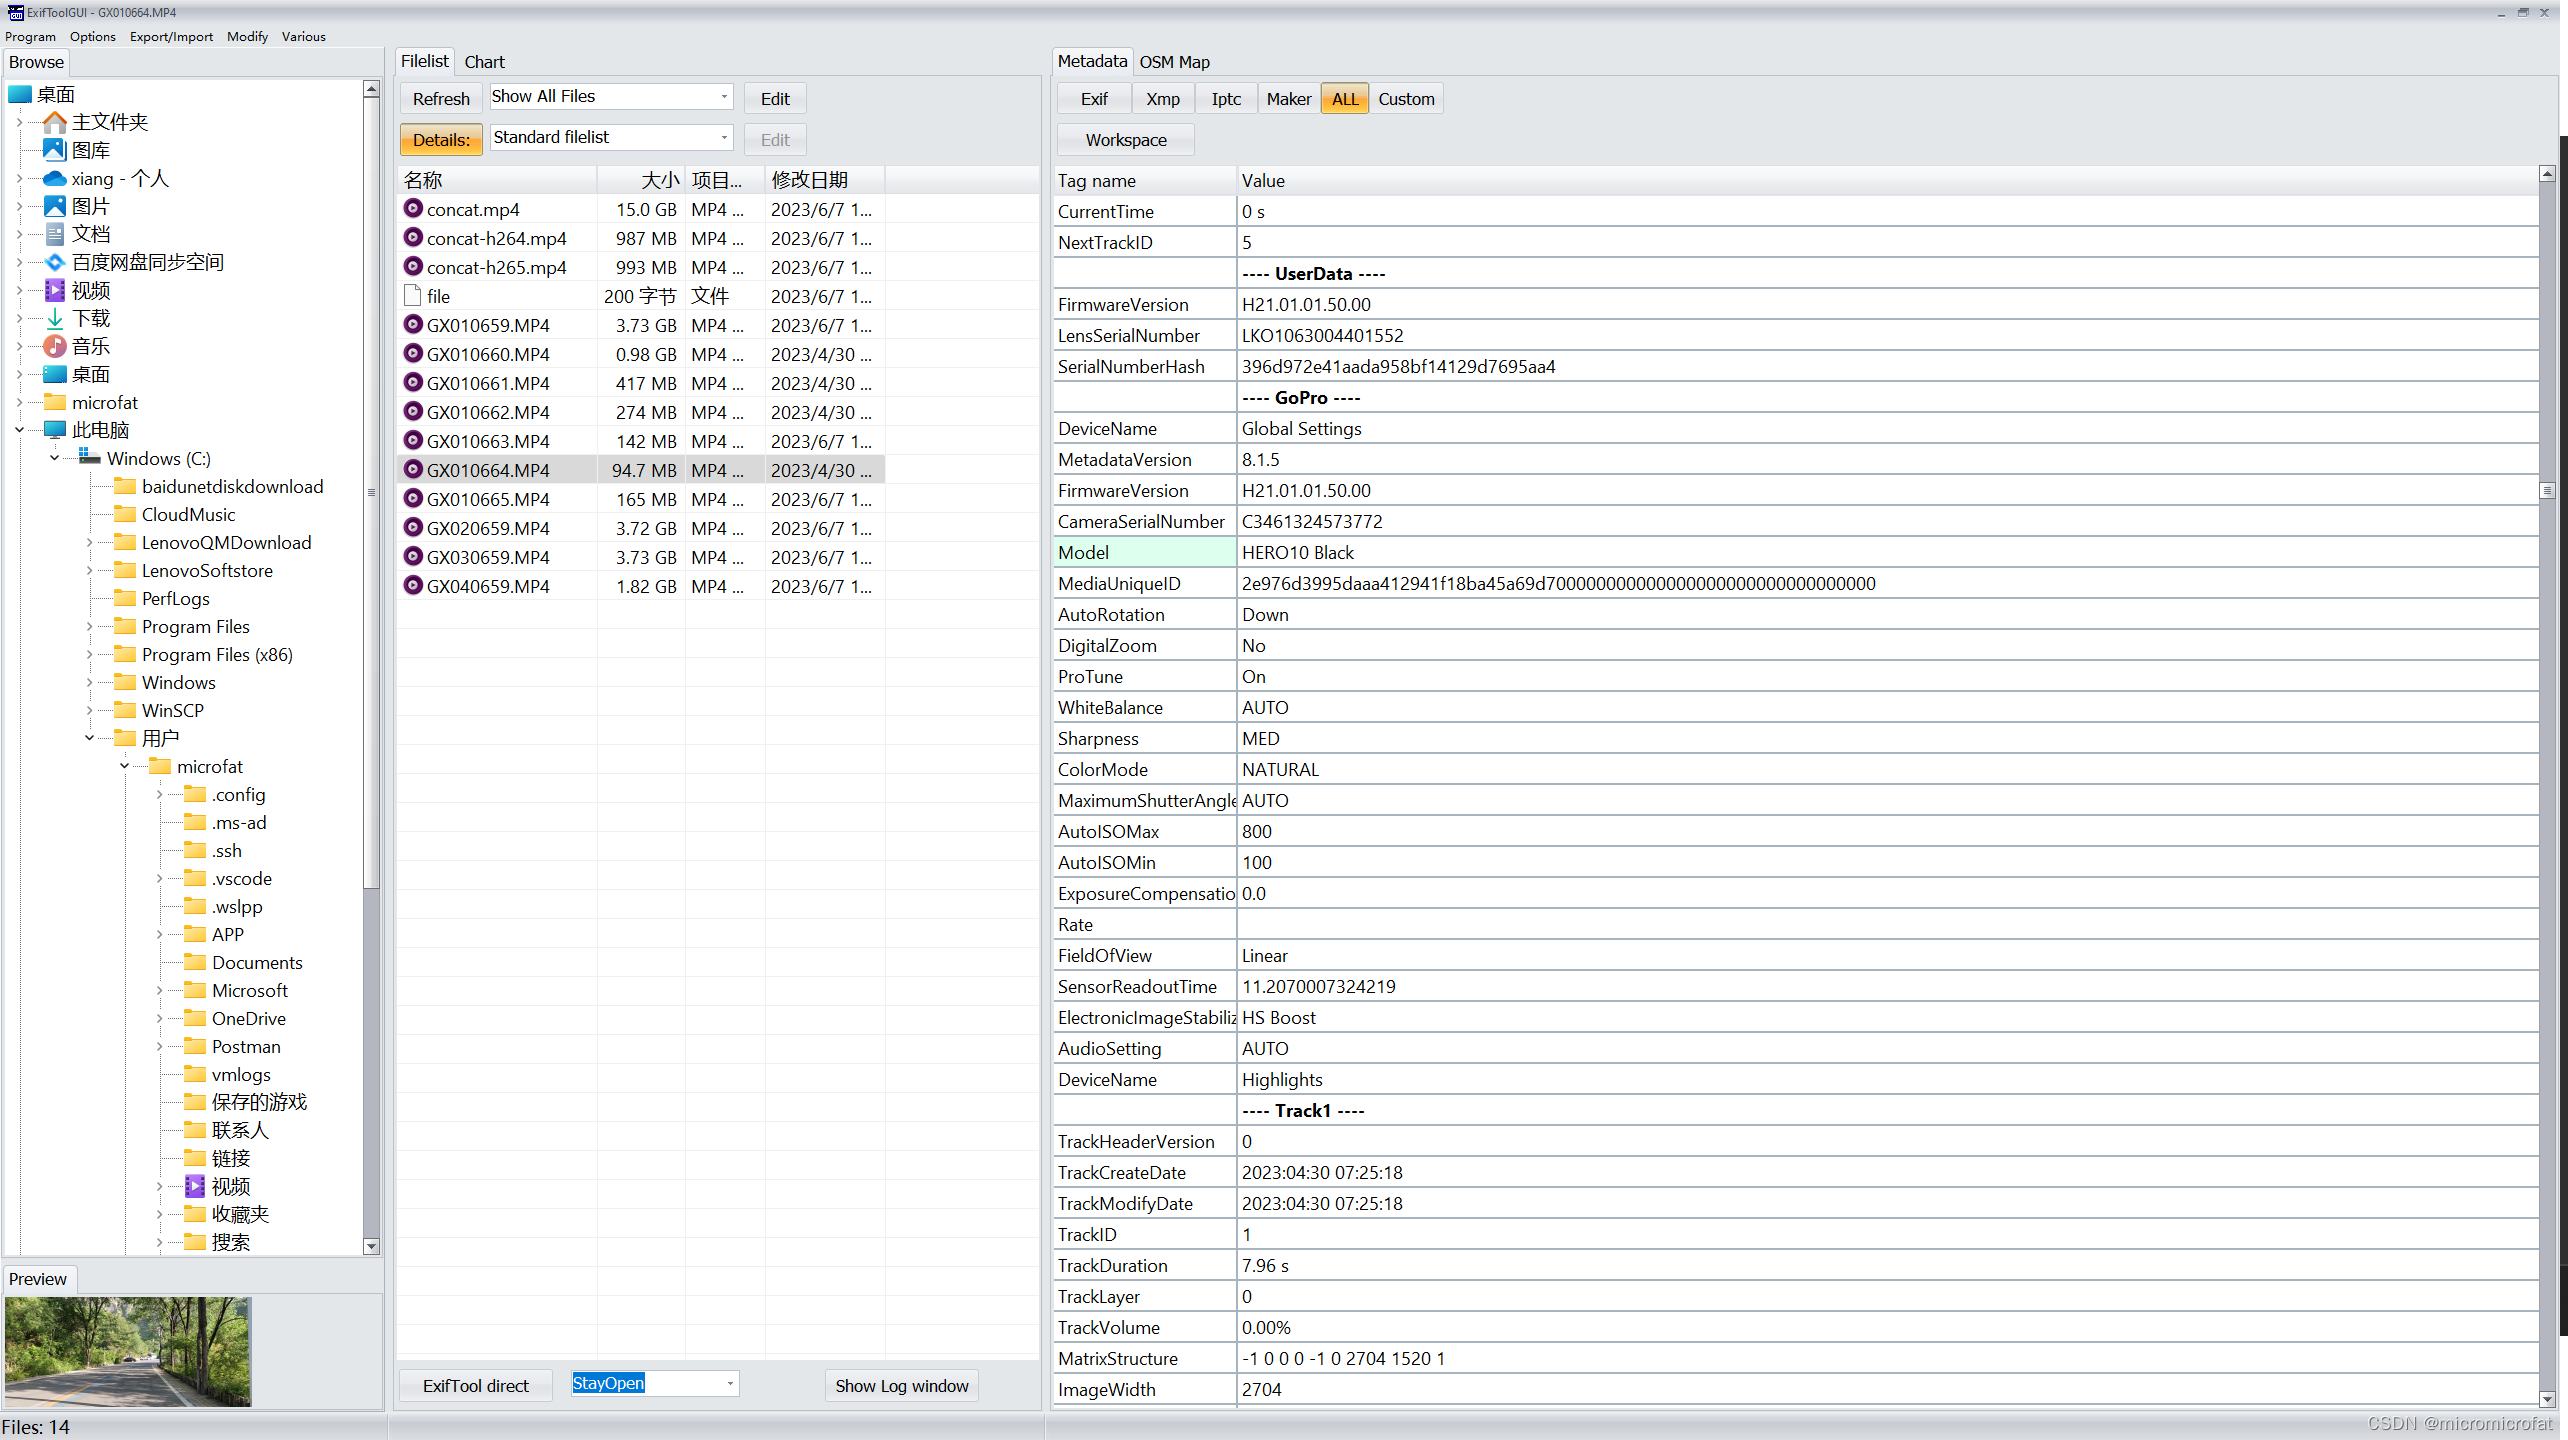
Task: Click the Show Log window button
Action: (901, 1385)
